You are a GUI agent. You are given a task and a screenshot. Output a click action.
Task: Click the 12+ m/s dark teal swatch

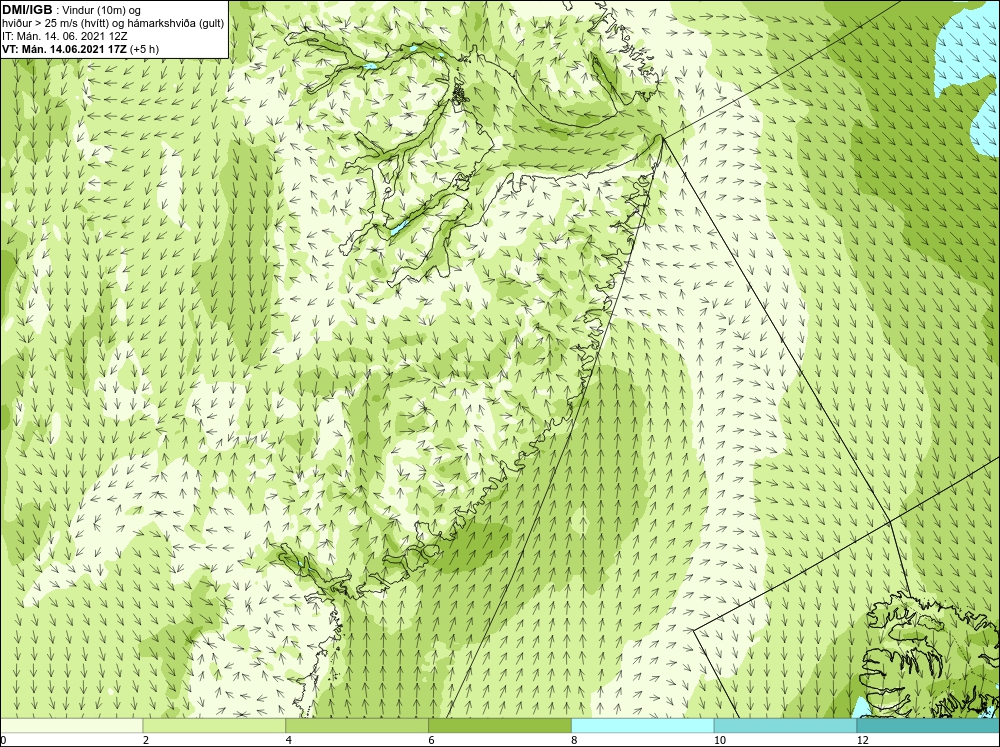click(x=929, y=726)
